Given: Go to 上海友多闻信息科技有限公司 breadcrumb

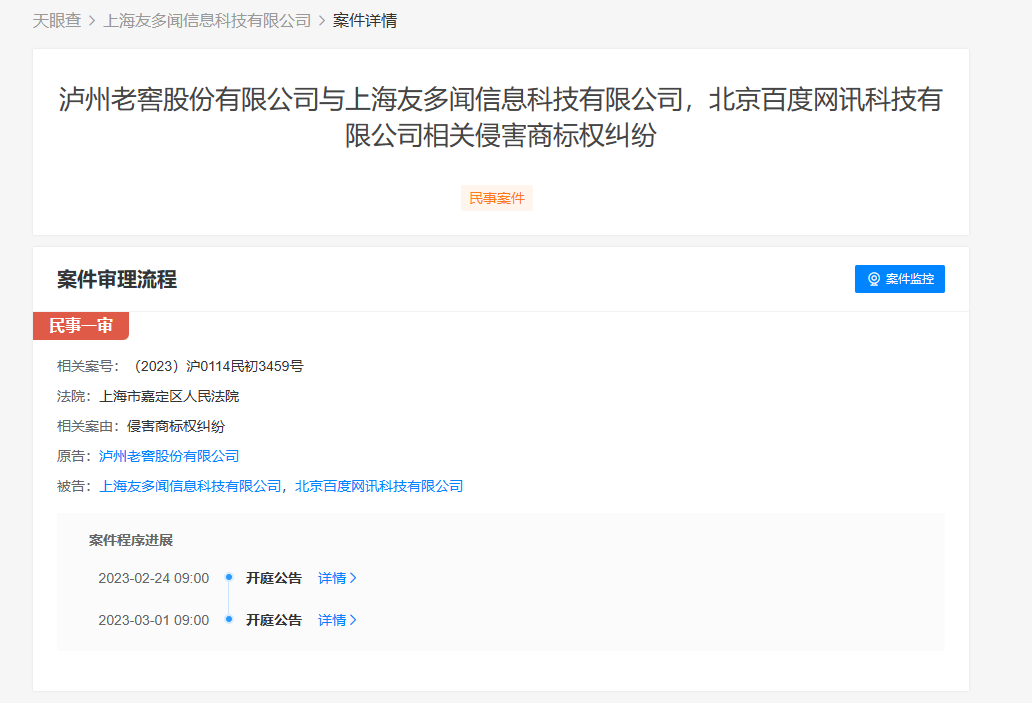Looking at the screenshot, I should click(x=207, y=21).
